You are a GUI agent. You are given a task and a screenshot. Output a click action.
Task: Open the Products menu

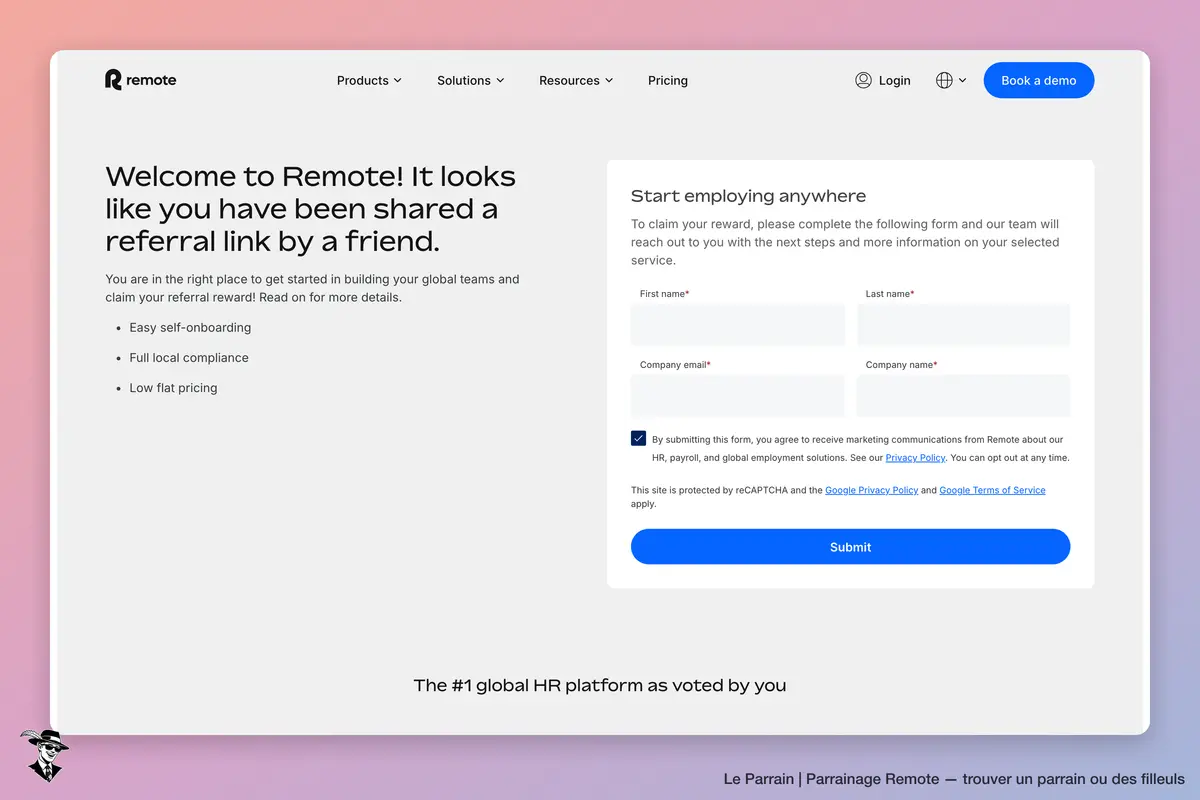click(369, 80)
